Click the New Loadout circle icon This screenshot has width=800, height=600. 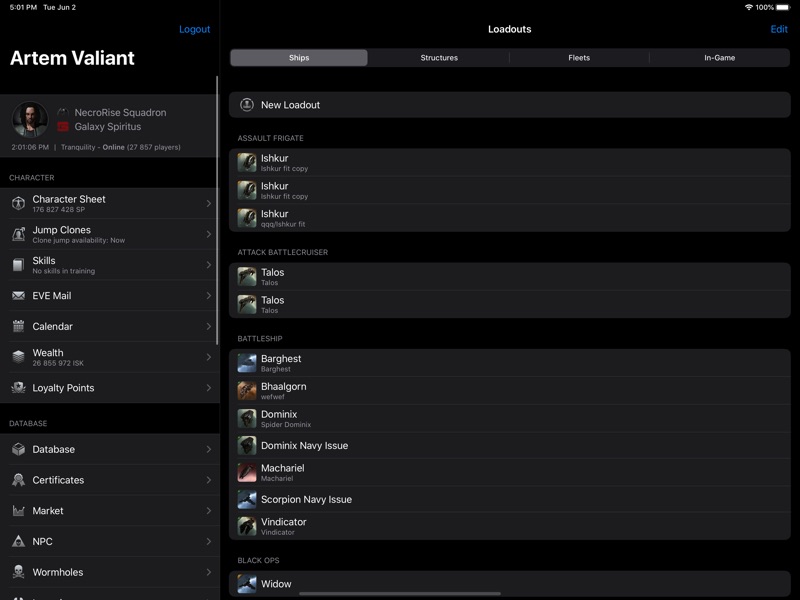[246, 104]
